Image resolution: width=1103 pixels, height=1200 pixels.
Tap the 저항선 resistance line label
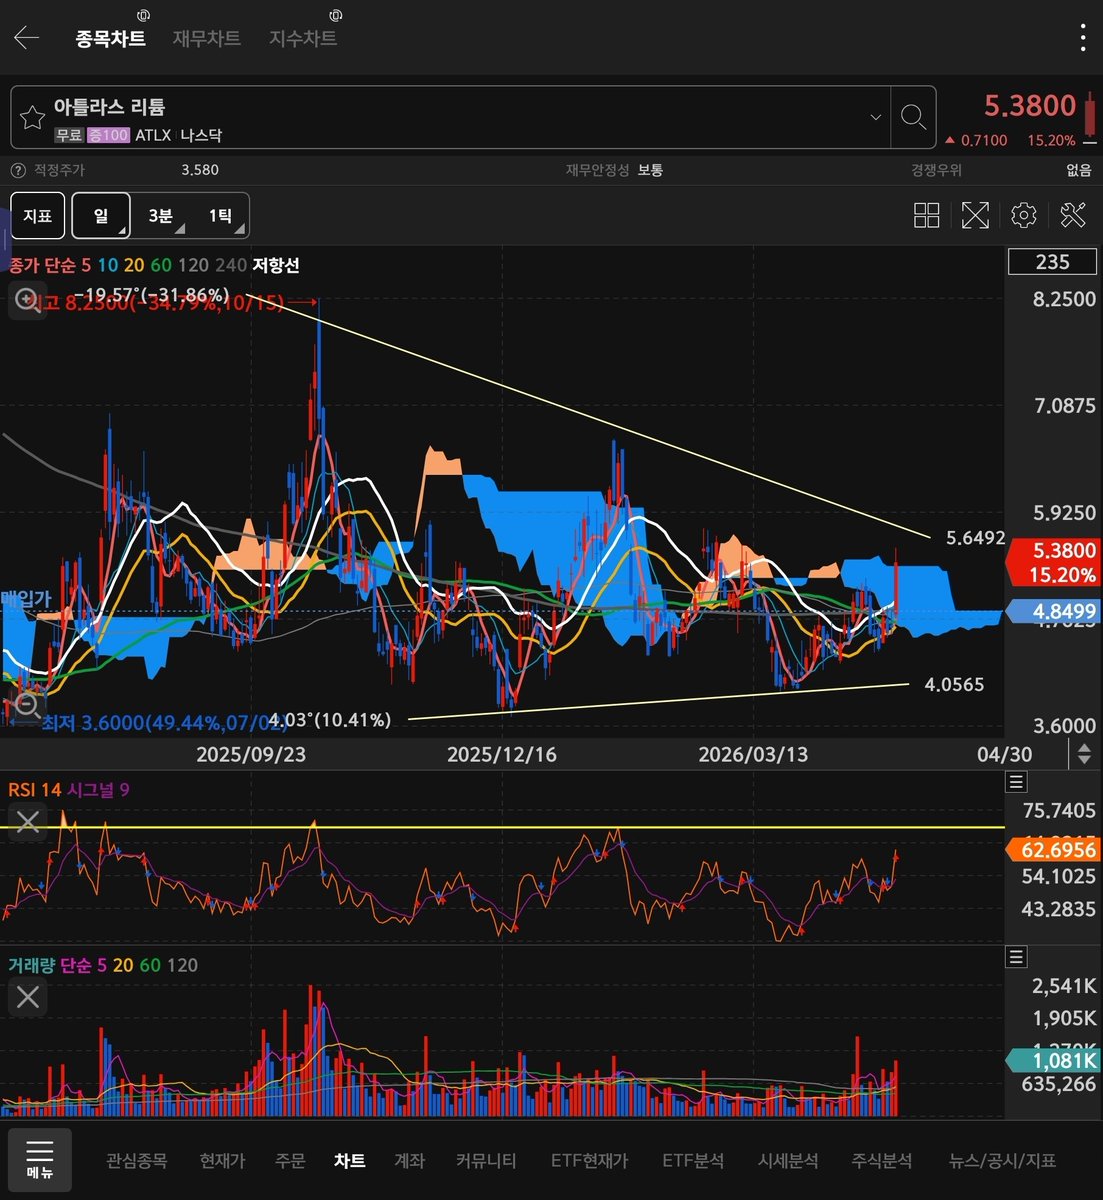click(x=276, y=265)
